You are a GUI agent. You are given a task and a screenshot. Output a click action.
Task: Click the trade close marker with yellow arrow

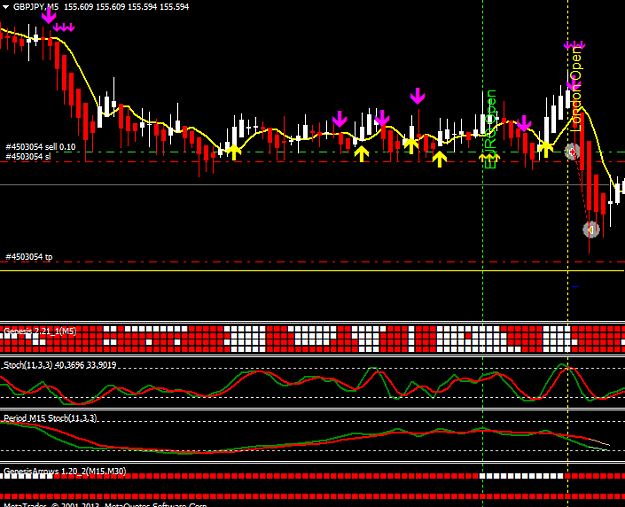[591, 230]
